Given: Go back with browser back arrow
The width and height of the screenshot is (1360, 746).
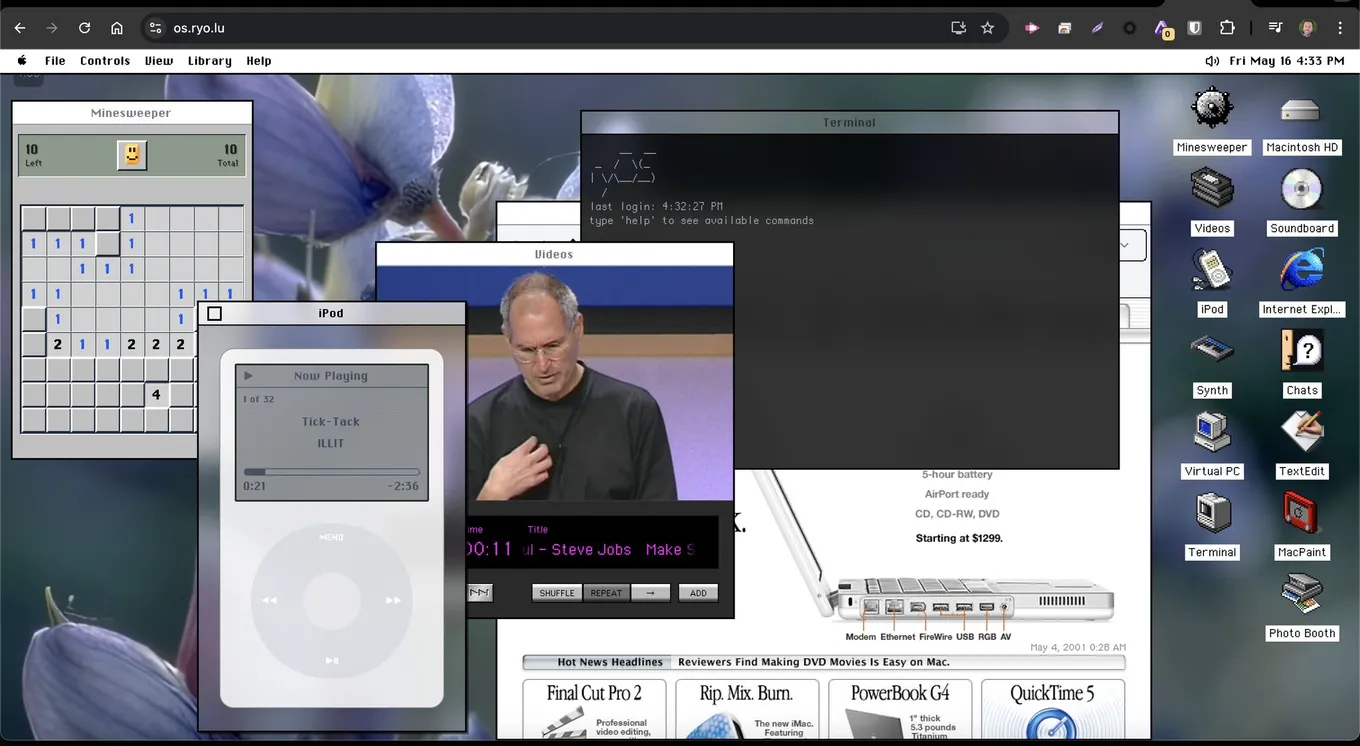Looking at the screenshot, I should pyautogui.click(x=20, y=28).
